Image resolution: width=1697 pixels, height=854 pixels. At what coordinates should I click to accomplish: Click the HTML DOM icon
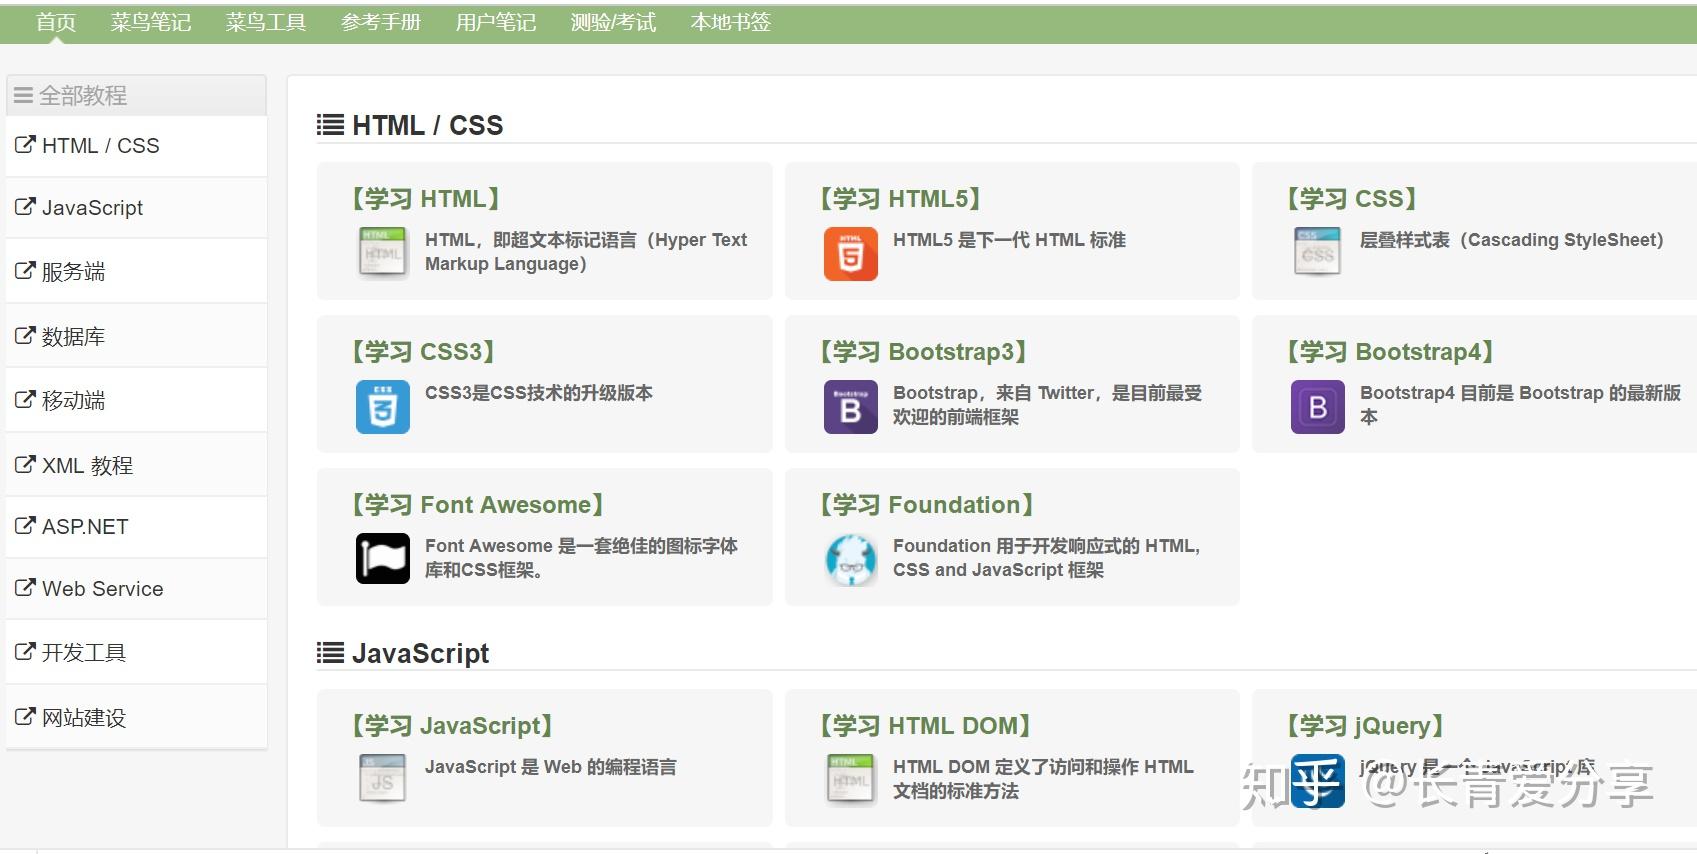click(851, 779)
